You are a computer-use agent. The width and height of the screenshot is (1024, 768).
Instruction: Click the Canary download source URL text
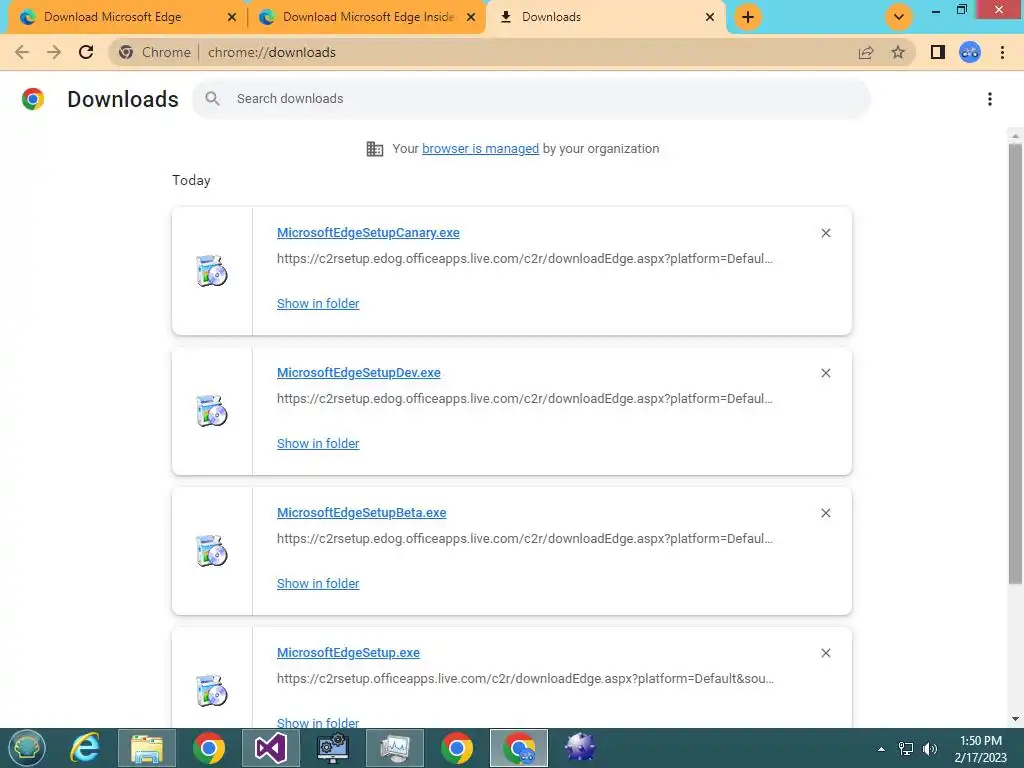pyautogui.click(x=524, y=259)
